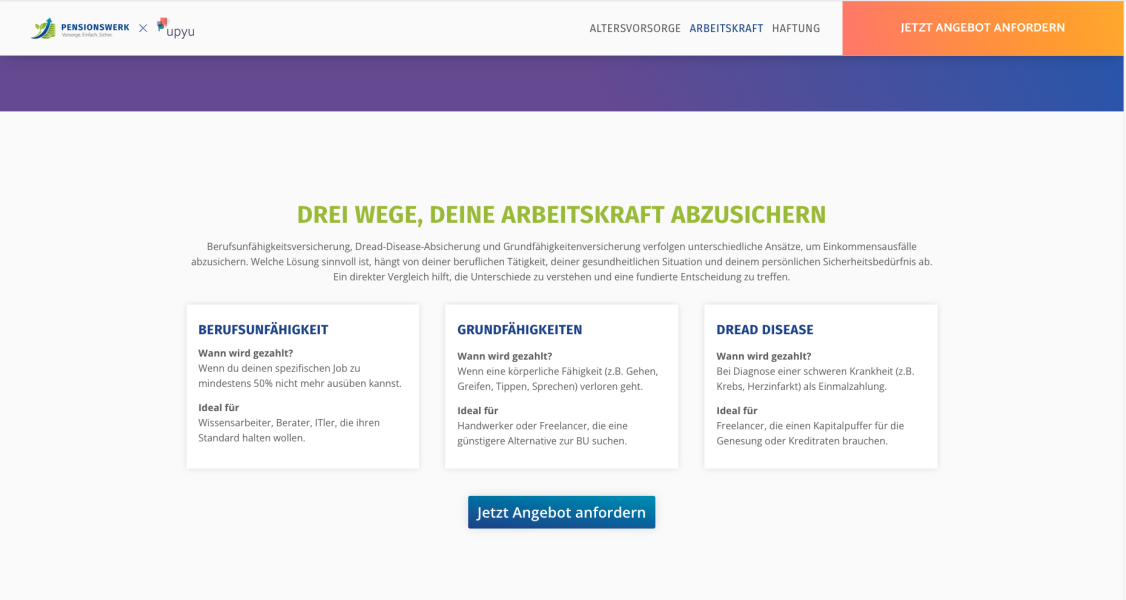This screenshot has height=600, width=1126.
Task: Click the intro paragraph below the main heading
Action: [561, 261]
